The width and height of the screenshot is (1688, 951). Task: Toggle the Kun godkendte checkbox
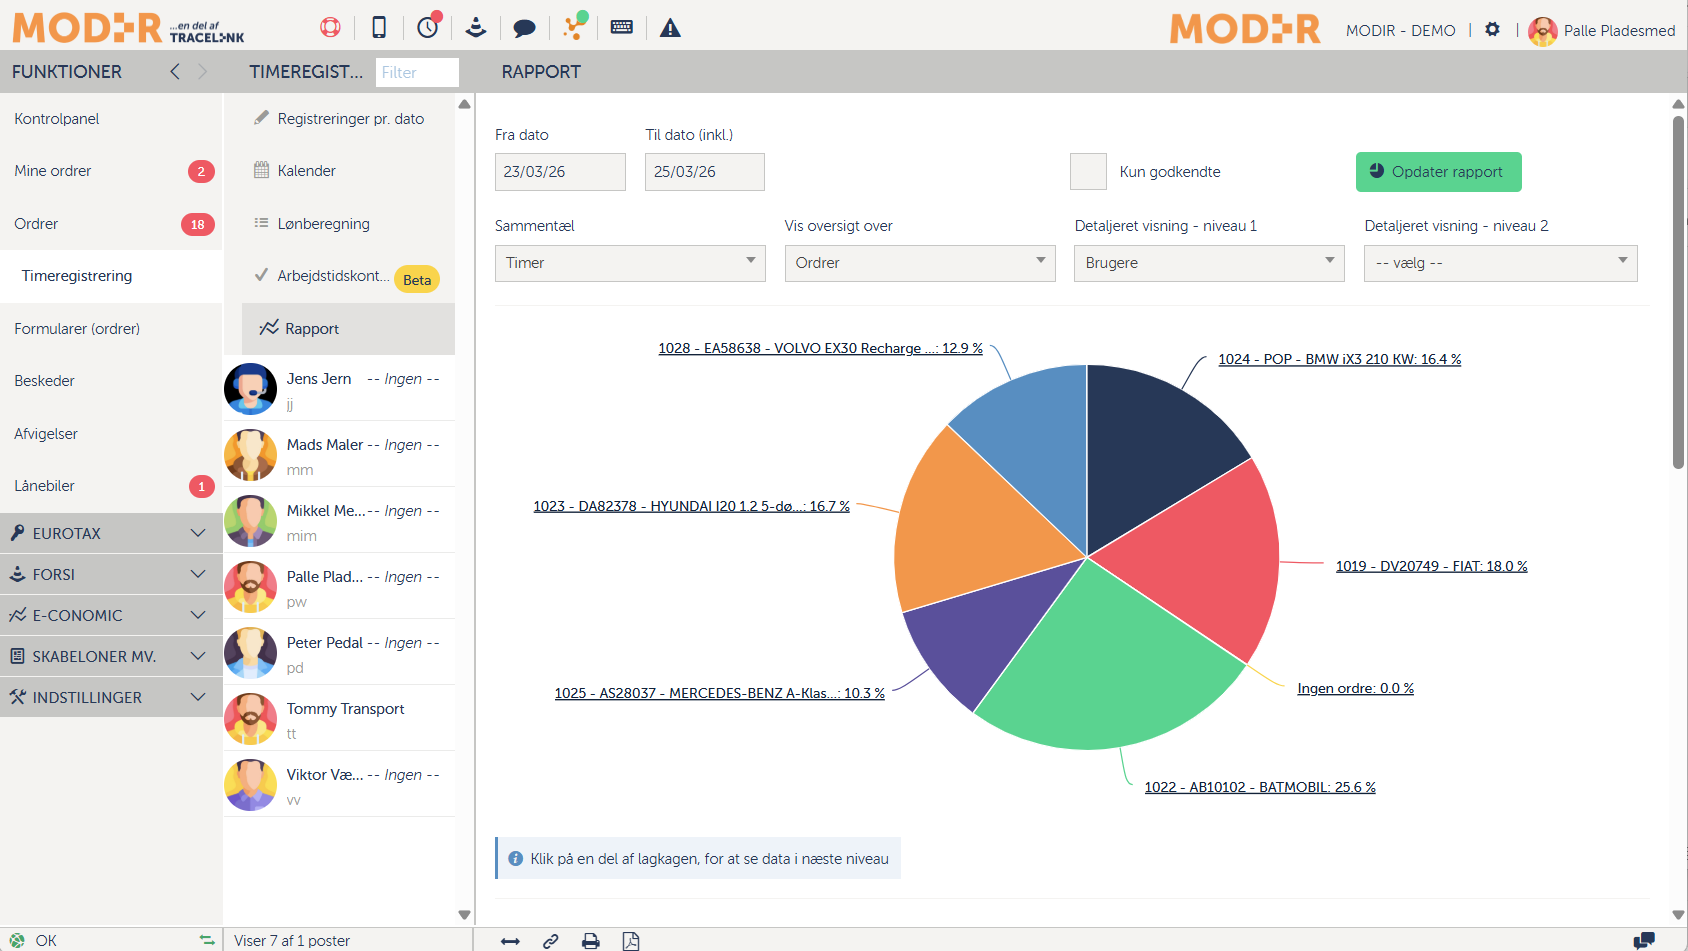click(1088, 172)
